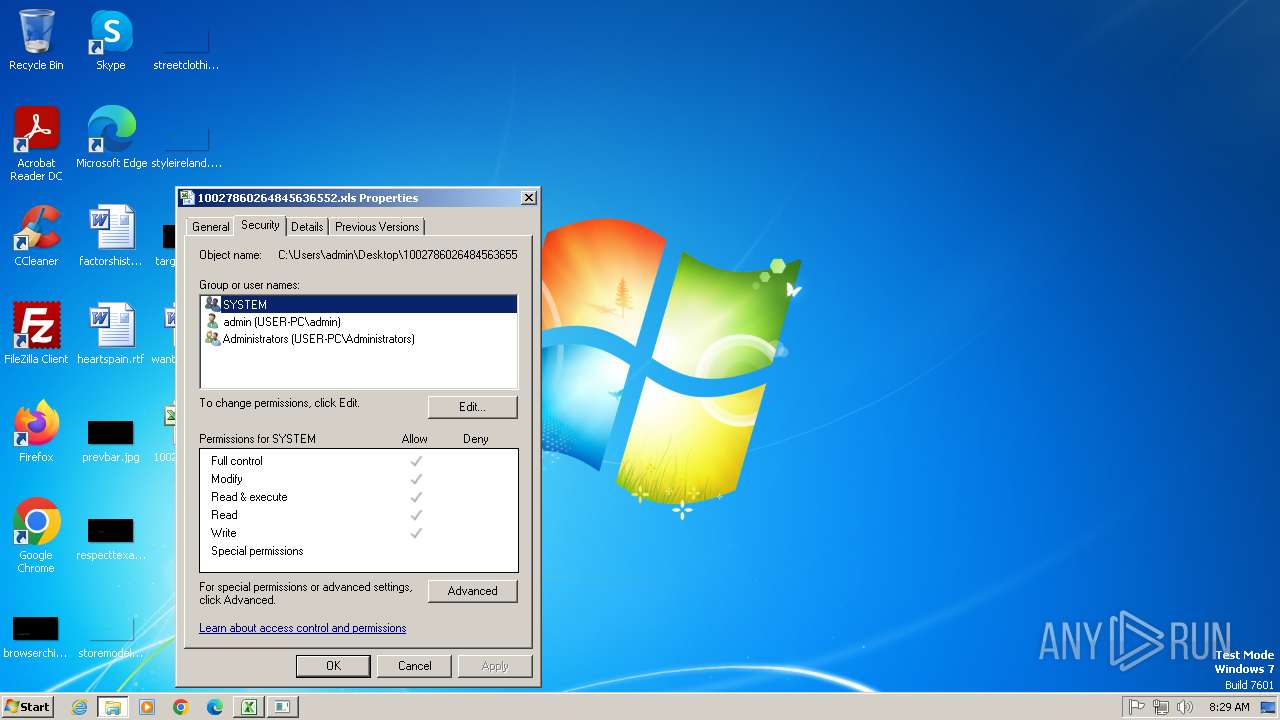The height and width of the screenshot is (720, 1280).
Task: Click the Modify Allow checkmark
Action: [416, 479]
